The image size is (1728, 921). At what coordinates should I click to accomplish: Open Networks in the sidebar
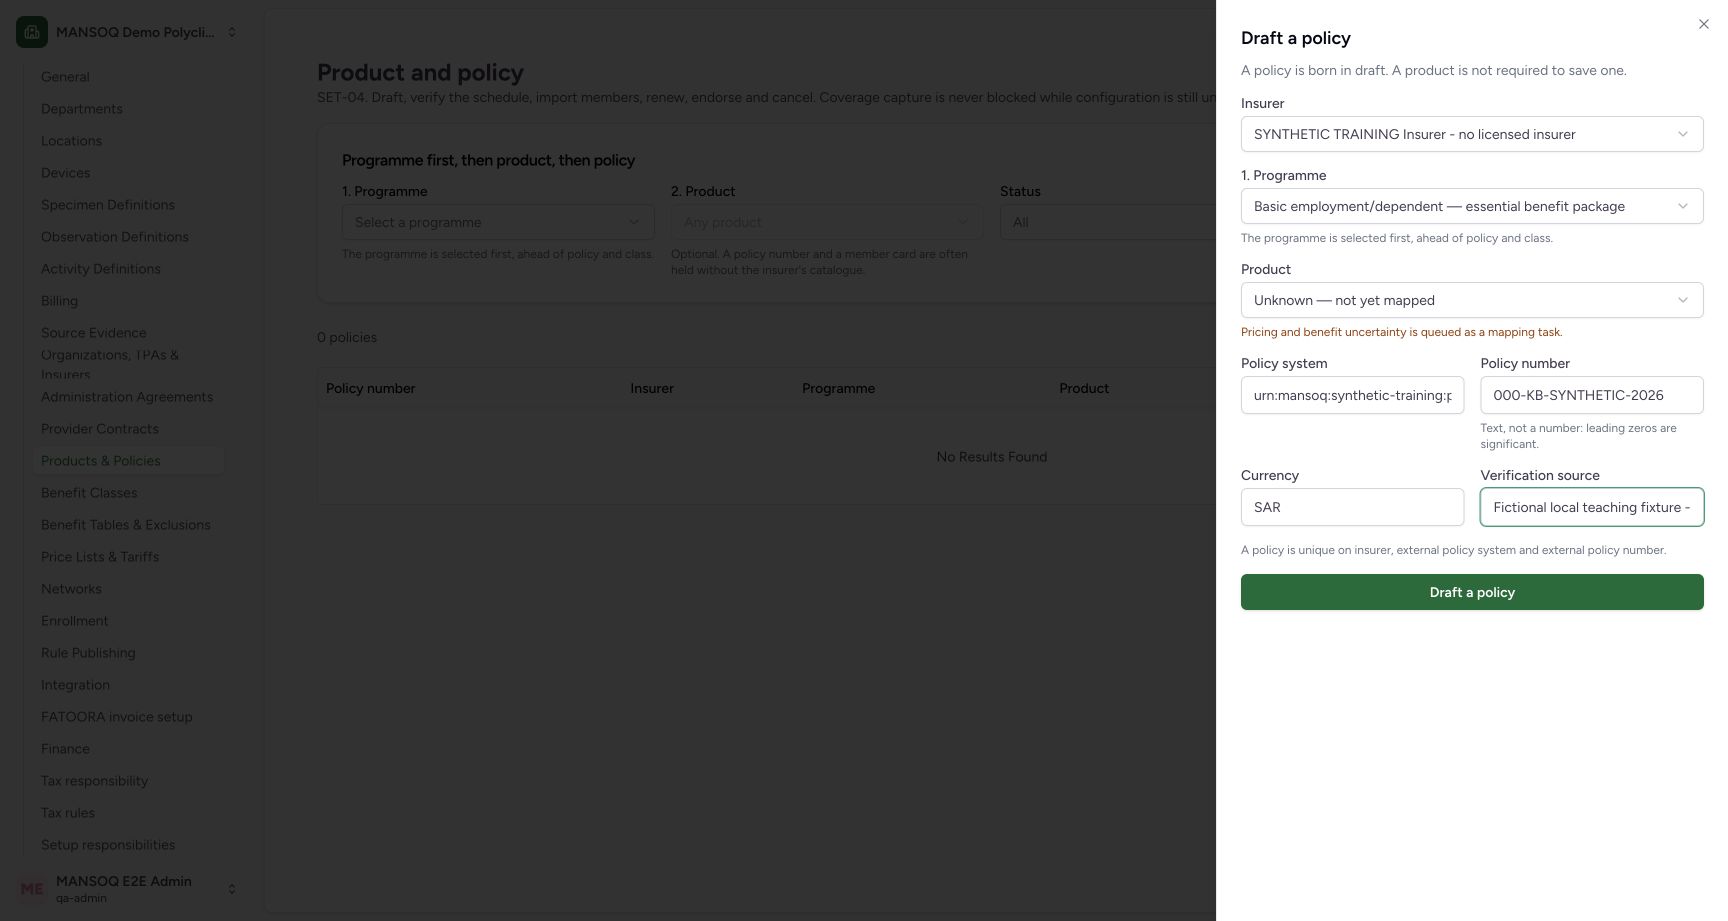pyautogui.click(x=71, y=589)
